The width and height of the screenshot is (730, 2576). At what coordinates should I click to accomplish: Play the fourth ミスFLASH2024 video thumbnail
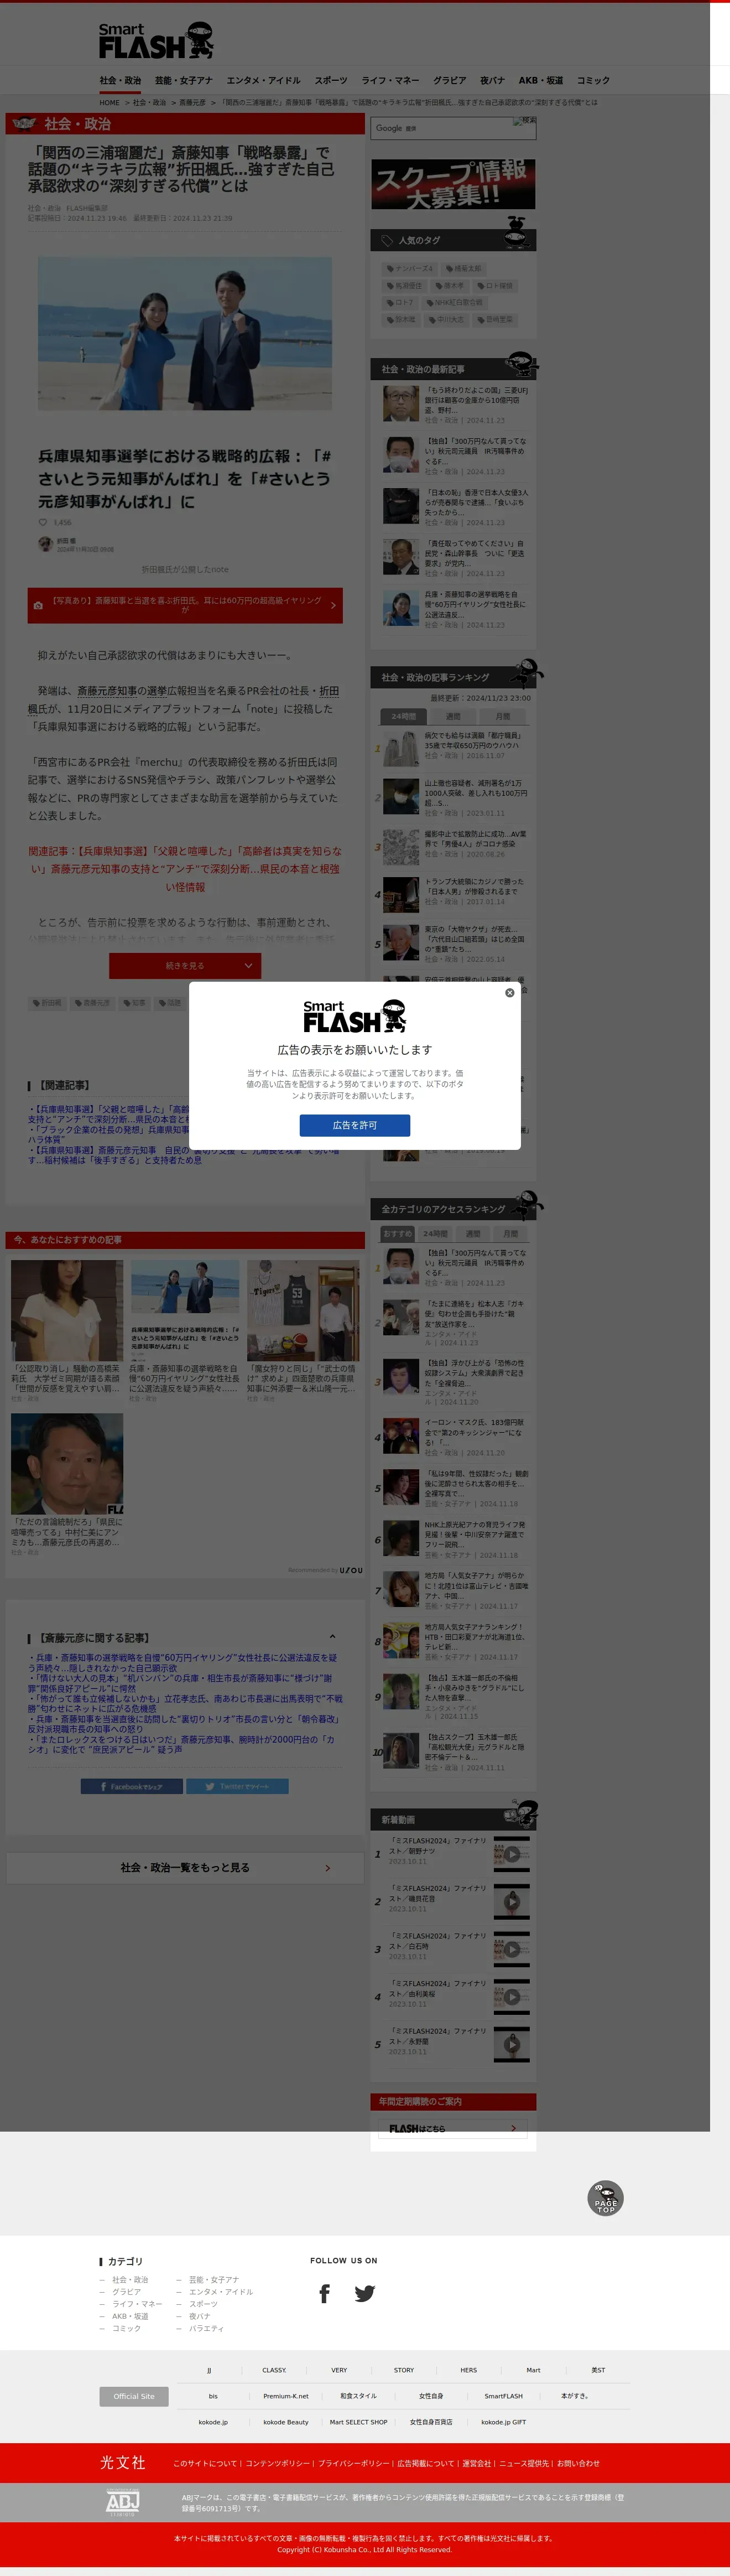coord(511,1996)
